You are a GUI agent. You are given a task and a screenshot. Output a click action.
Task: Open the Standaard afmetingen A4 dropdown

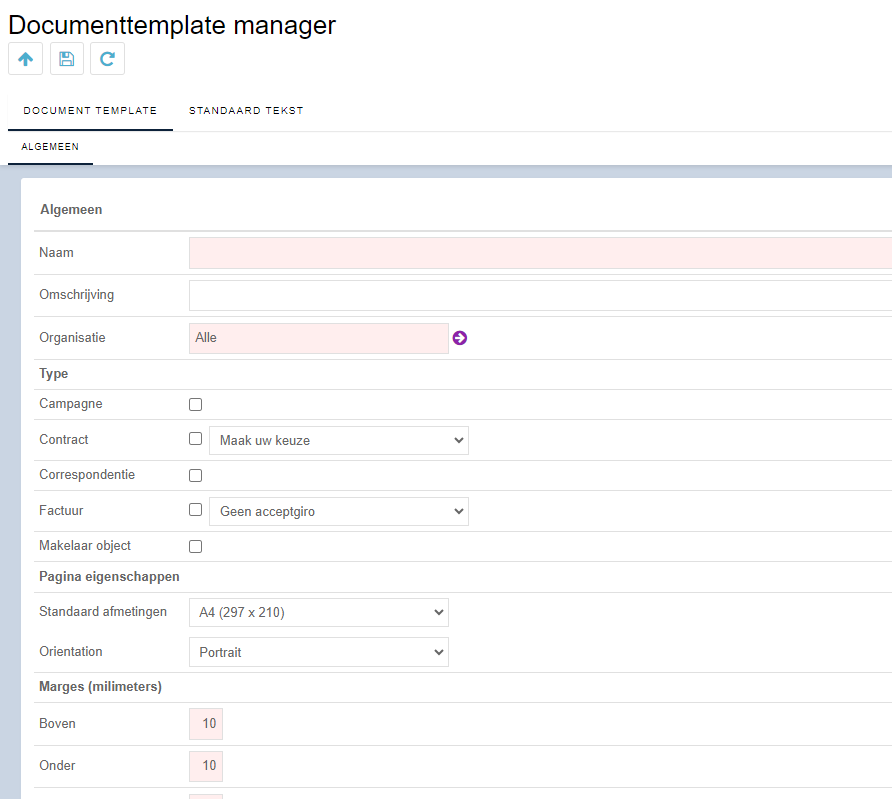[x=319, y=612]
